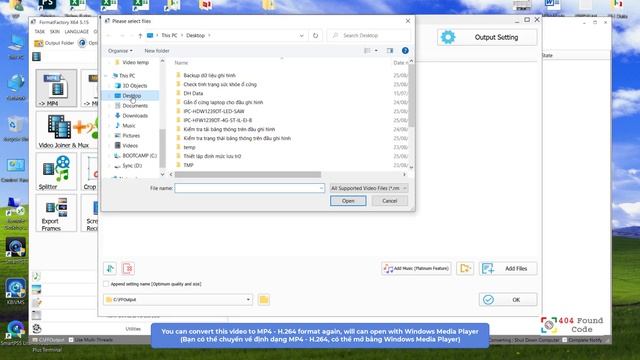640x360 pixels.
Task: Open the view options dropdown arrow
Action: click(x=376, y=51)
